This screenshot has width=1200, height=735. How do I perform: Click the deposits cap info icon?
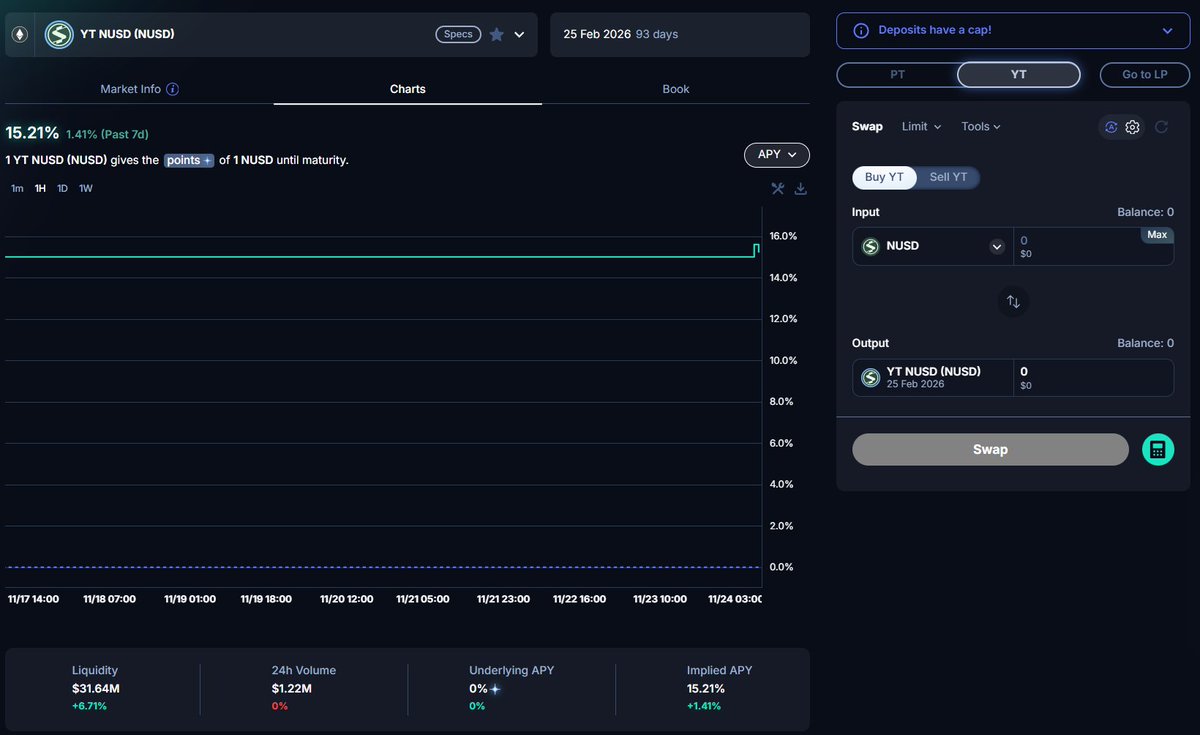click(860, 30)
